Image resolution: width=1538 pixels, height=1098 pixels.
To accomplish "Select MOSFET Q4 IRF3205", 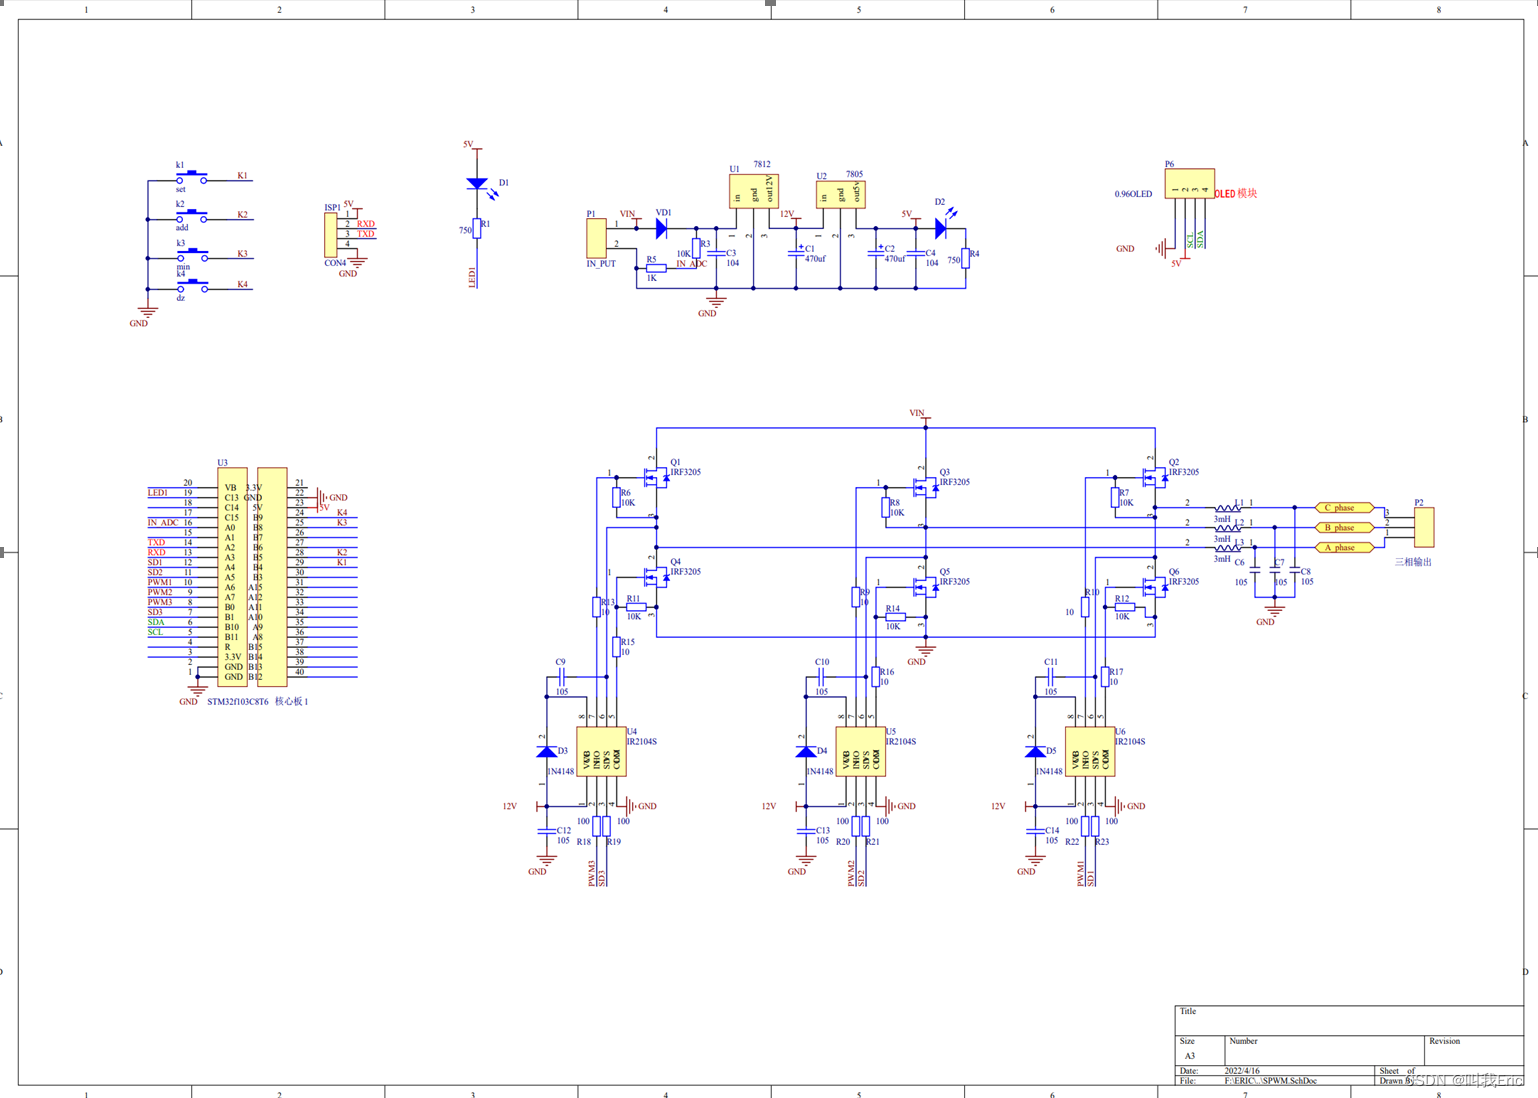I will click(x=656, y=578).
